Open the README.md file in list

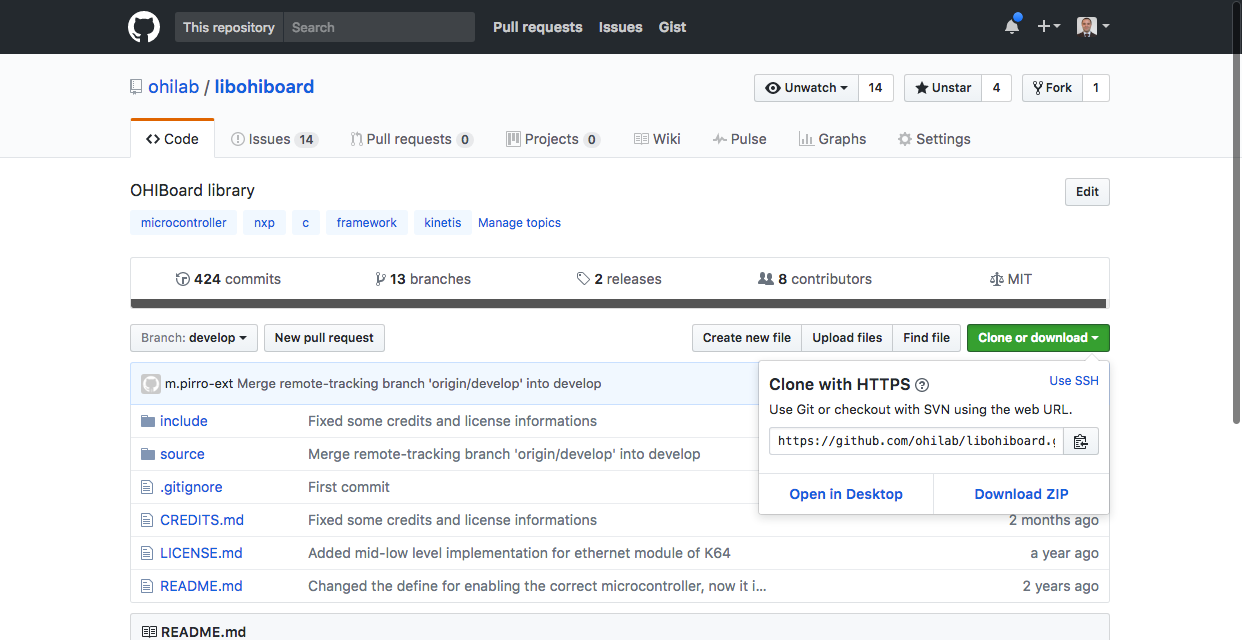[x=201, y=586]
